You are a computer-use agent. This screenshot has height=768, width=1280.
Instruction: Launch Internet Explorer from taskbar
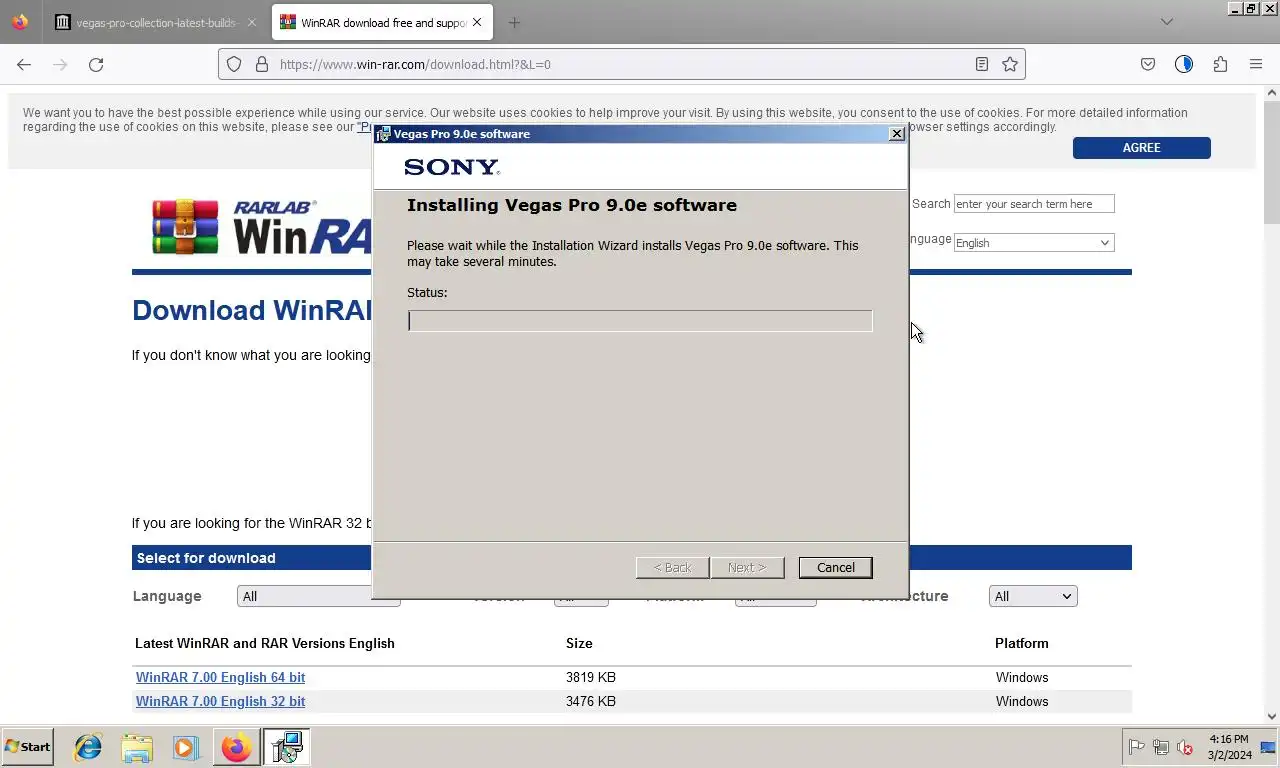88,747
